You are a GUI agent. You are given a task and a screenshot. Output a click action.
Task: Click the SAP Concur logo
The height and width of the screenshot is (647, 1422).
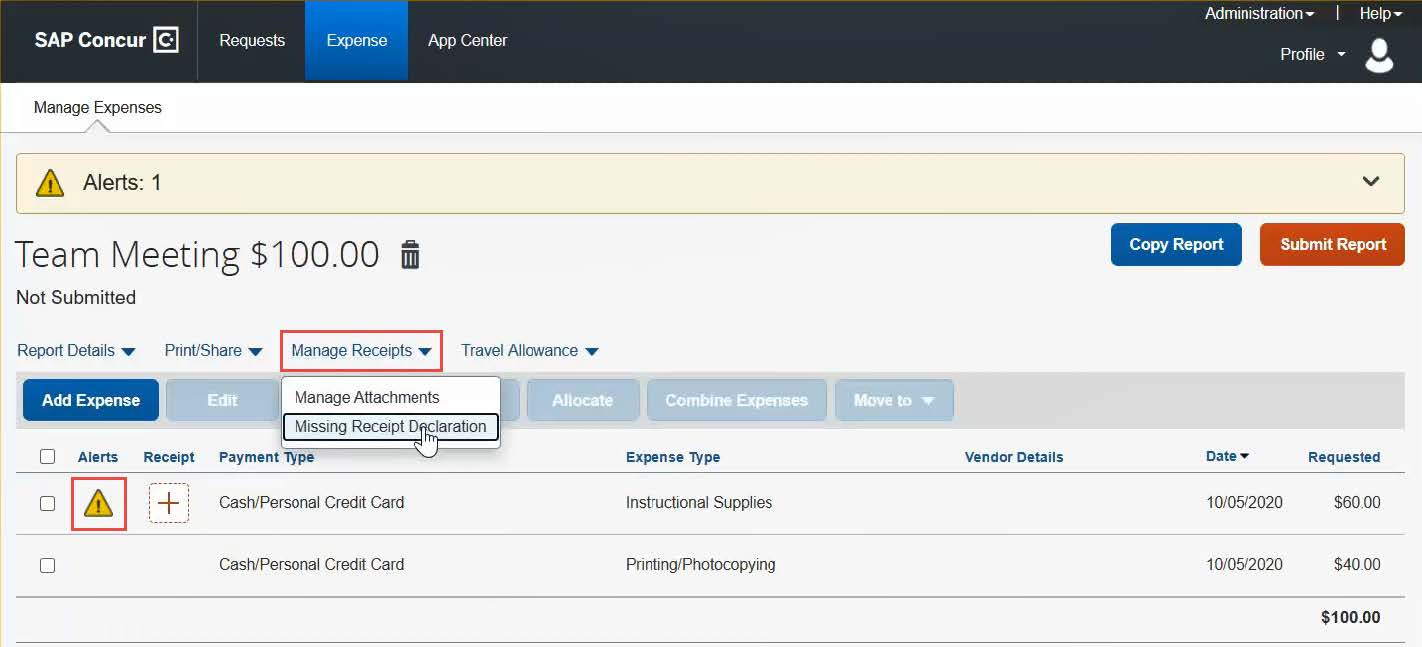click(x=106, y=41)
